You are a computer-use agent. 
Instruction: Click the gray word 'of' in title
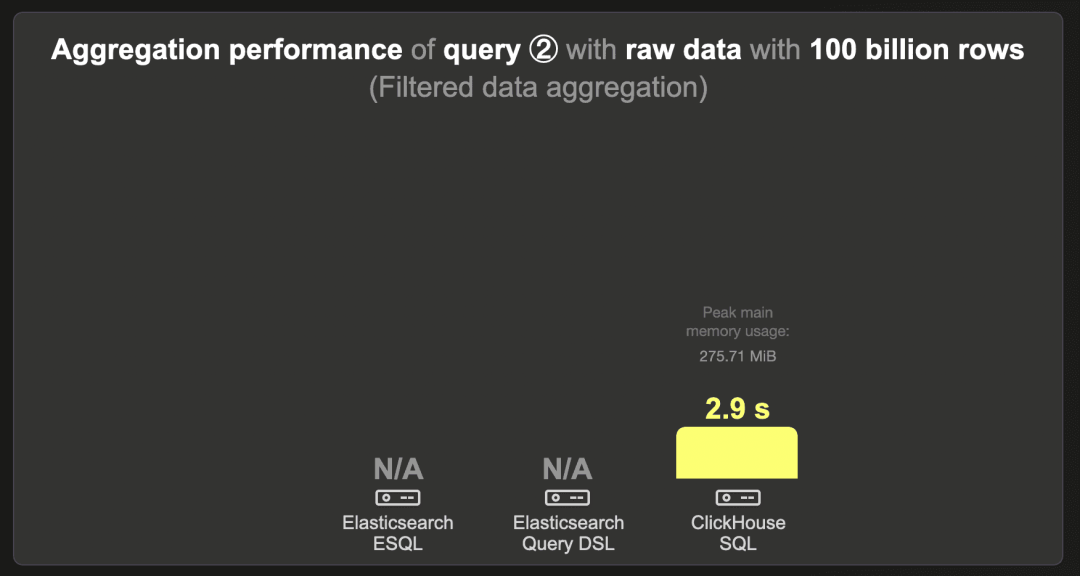pos(423,50)
